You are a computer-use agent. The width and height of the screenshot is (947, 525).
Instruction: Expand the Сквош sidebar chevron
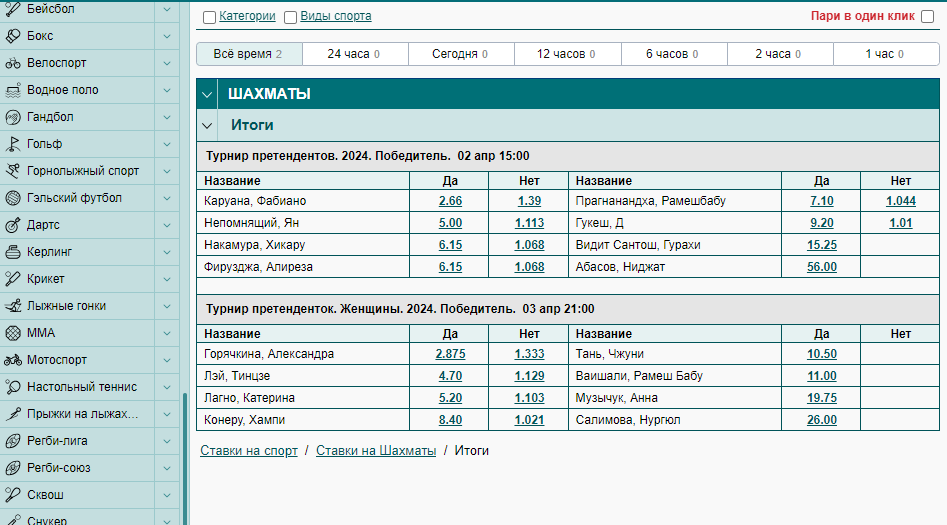(167, 495)
